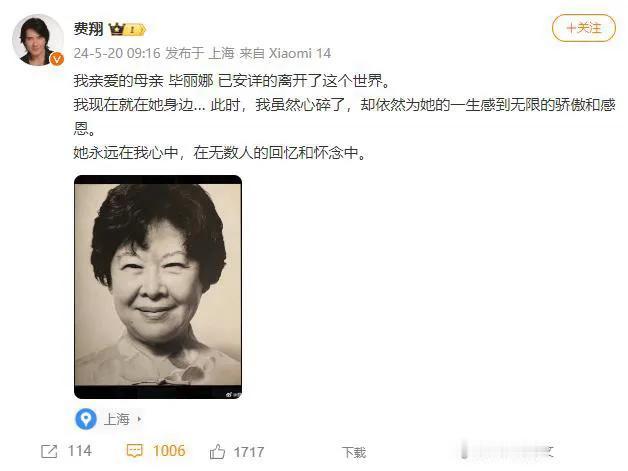Viewport: 628px width, 471px height.
Task: Open 费翔's profile avatar
Action: point(38,40)
